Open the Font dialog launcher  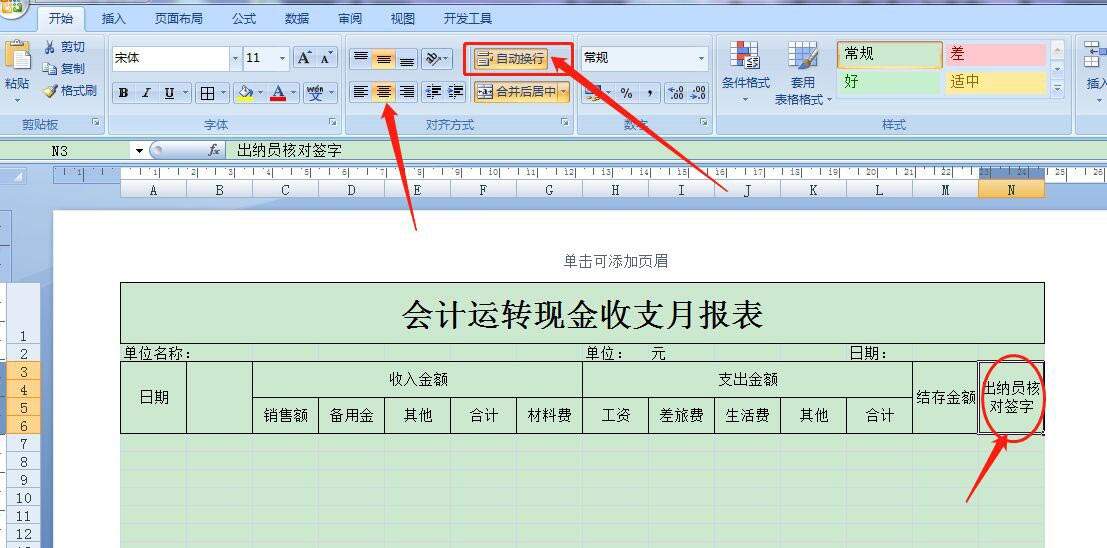333,123
